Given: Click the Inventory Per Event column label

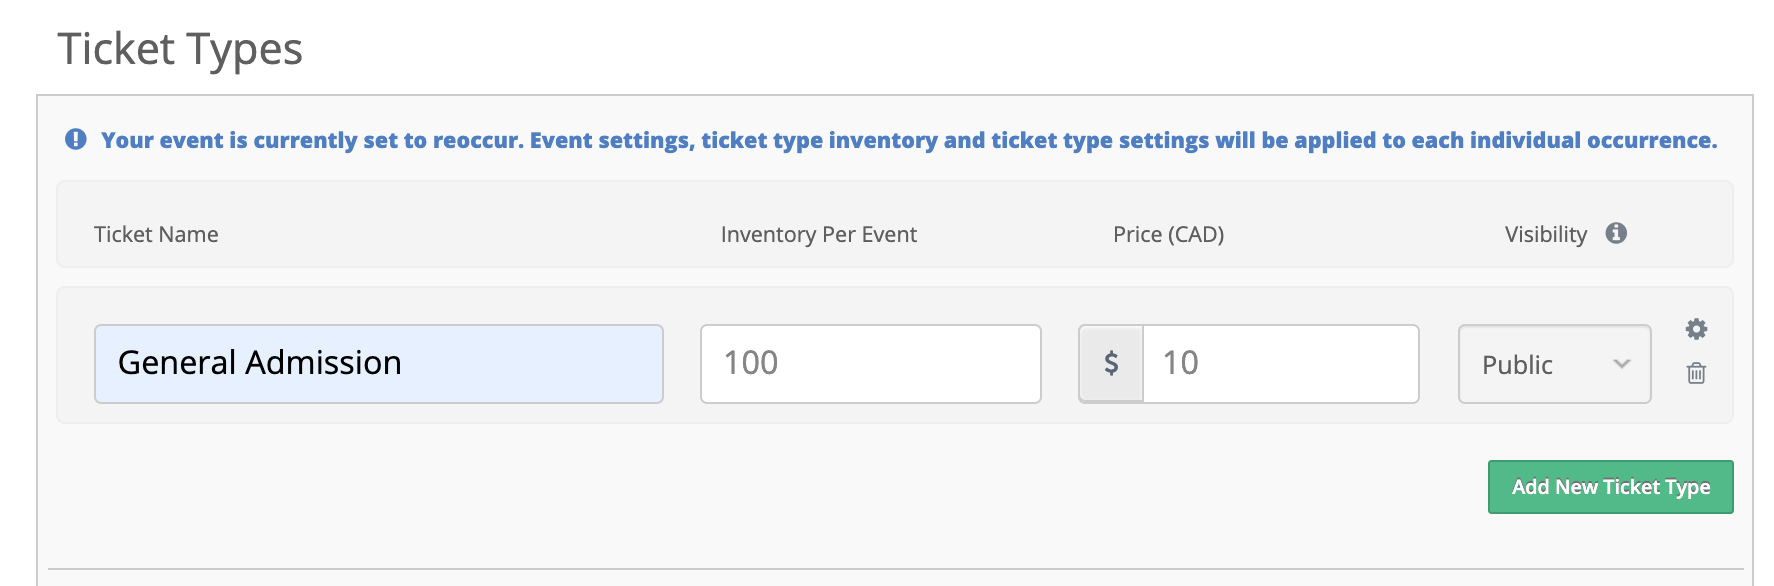Looking at the screenshot, I should pyautogui.click(x=818, y=234).
